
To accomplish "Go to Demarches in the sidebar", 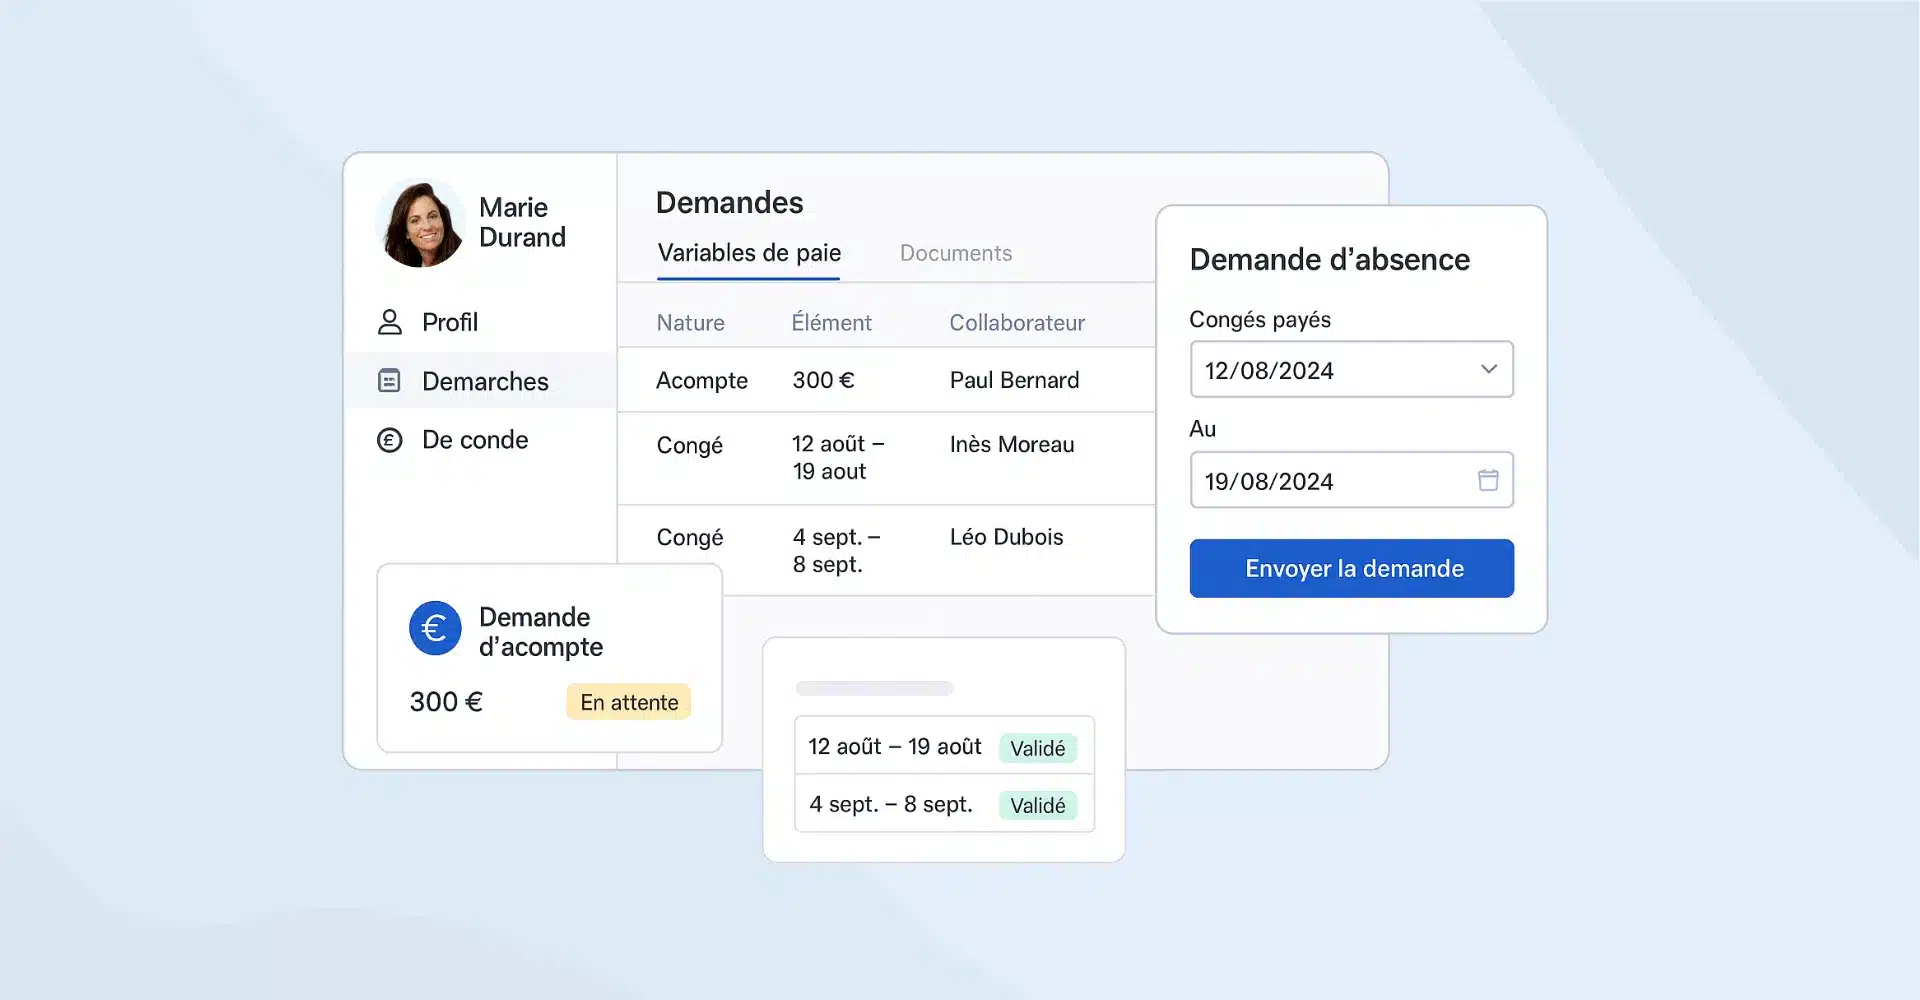I will (485, 382).
